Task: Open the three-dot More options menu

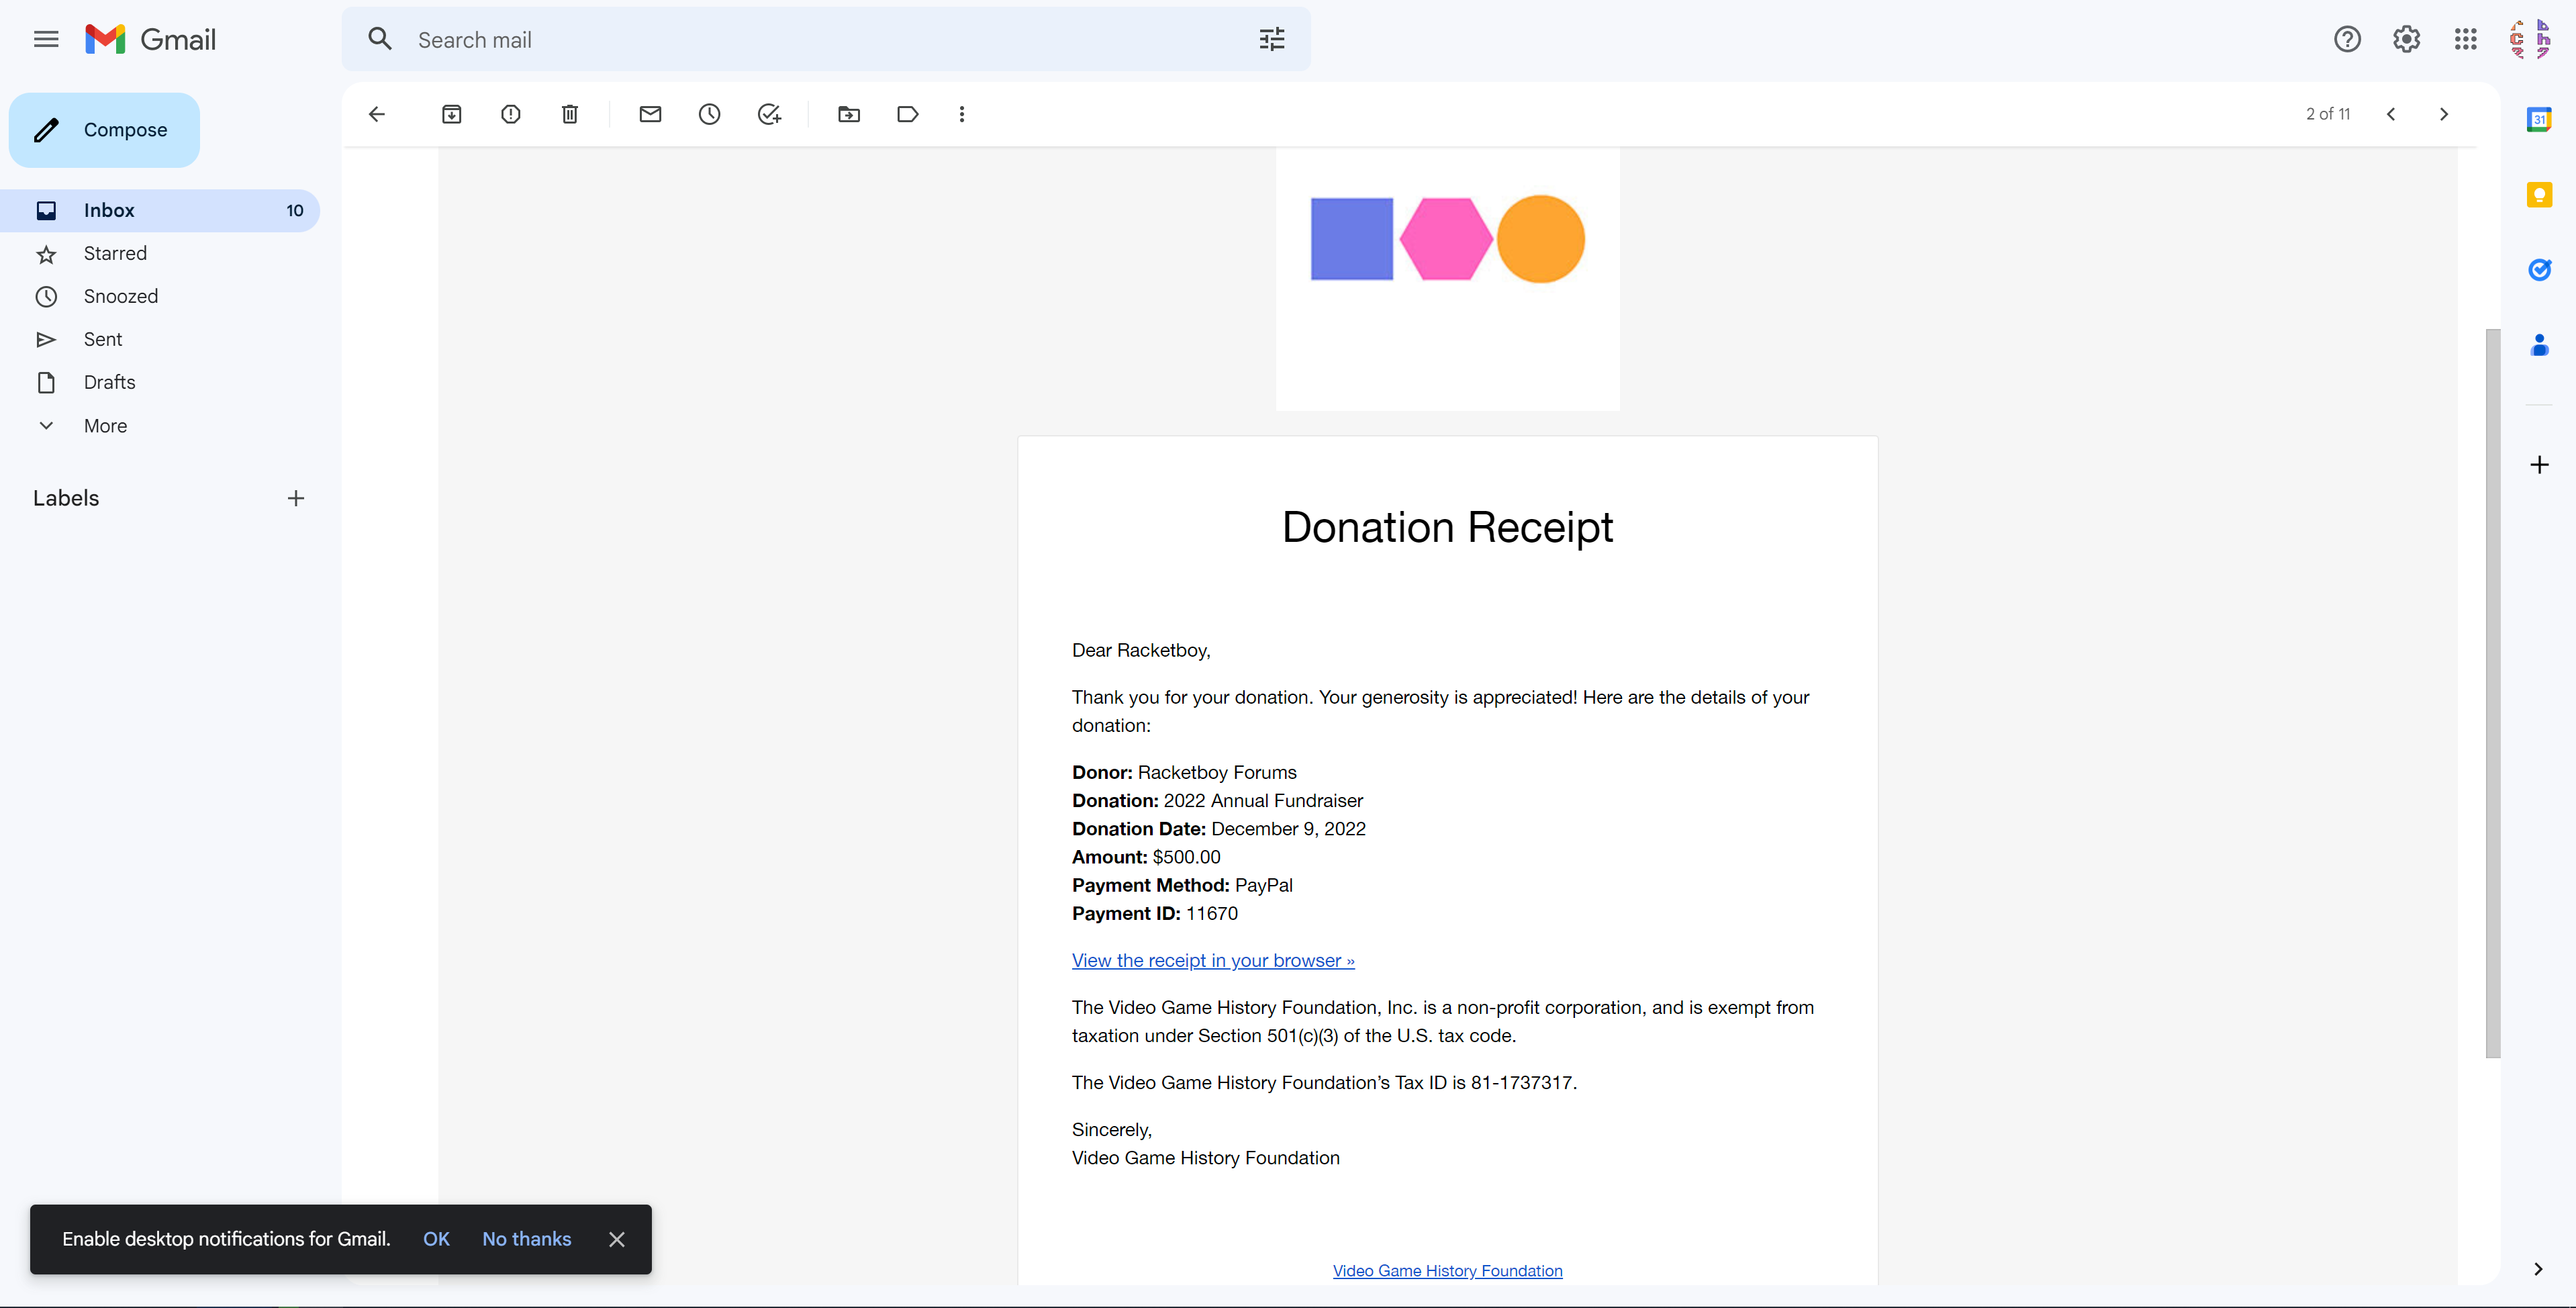Action: coord(962,114)
